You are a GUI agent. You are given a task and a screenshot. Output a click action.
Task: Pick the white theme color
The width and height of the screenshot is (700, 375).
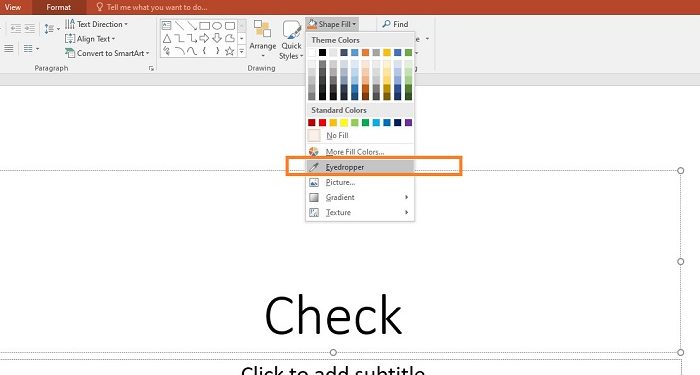[x=312, y=53]
